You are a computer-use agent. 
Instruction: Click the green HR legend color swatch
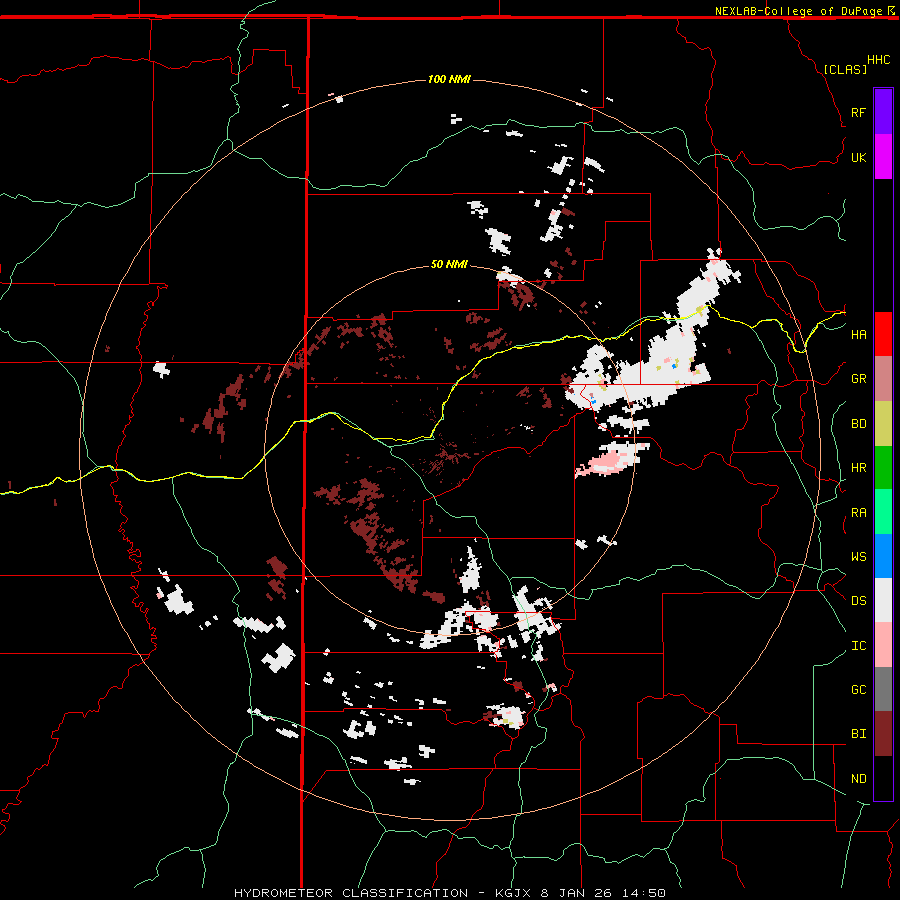[x=883, y=468]
